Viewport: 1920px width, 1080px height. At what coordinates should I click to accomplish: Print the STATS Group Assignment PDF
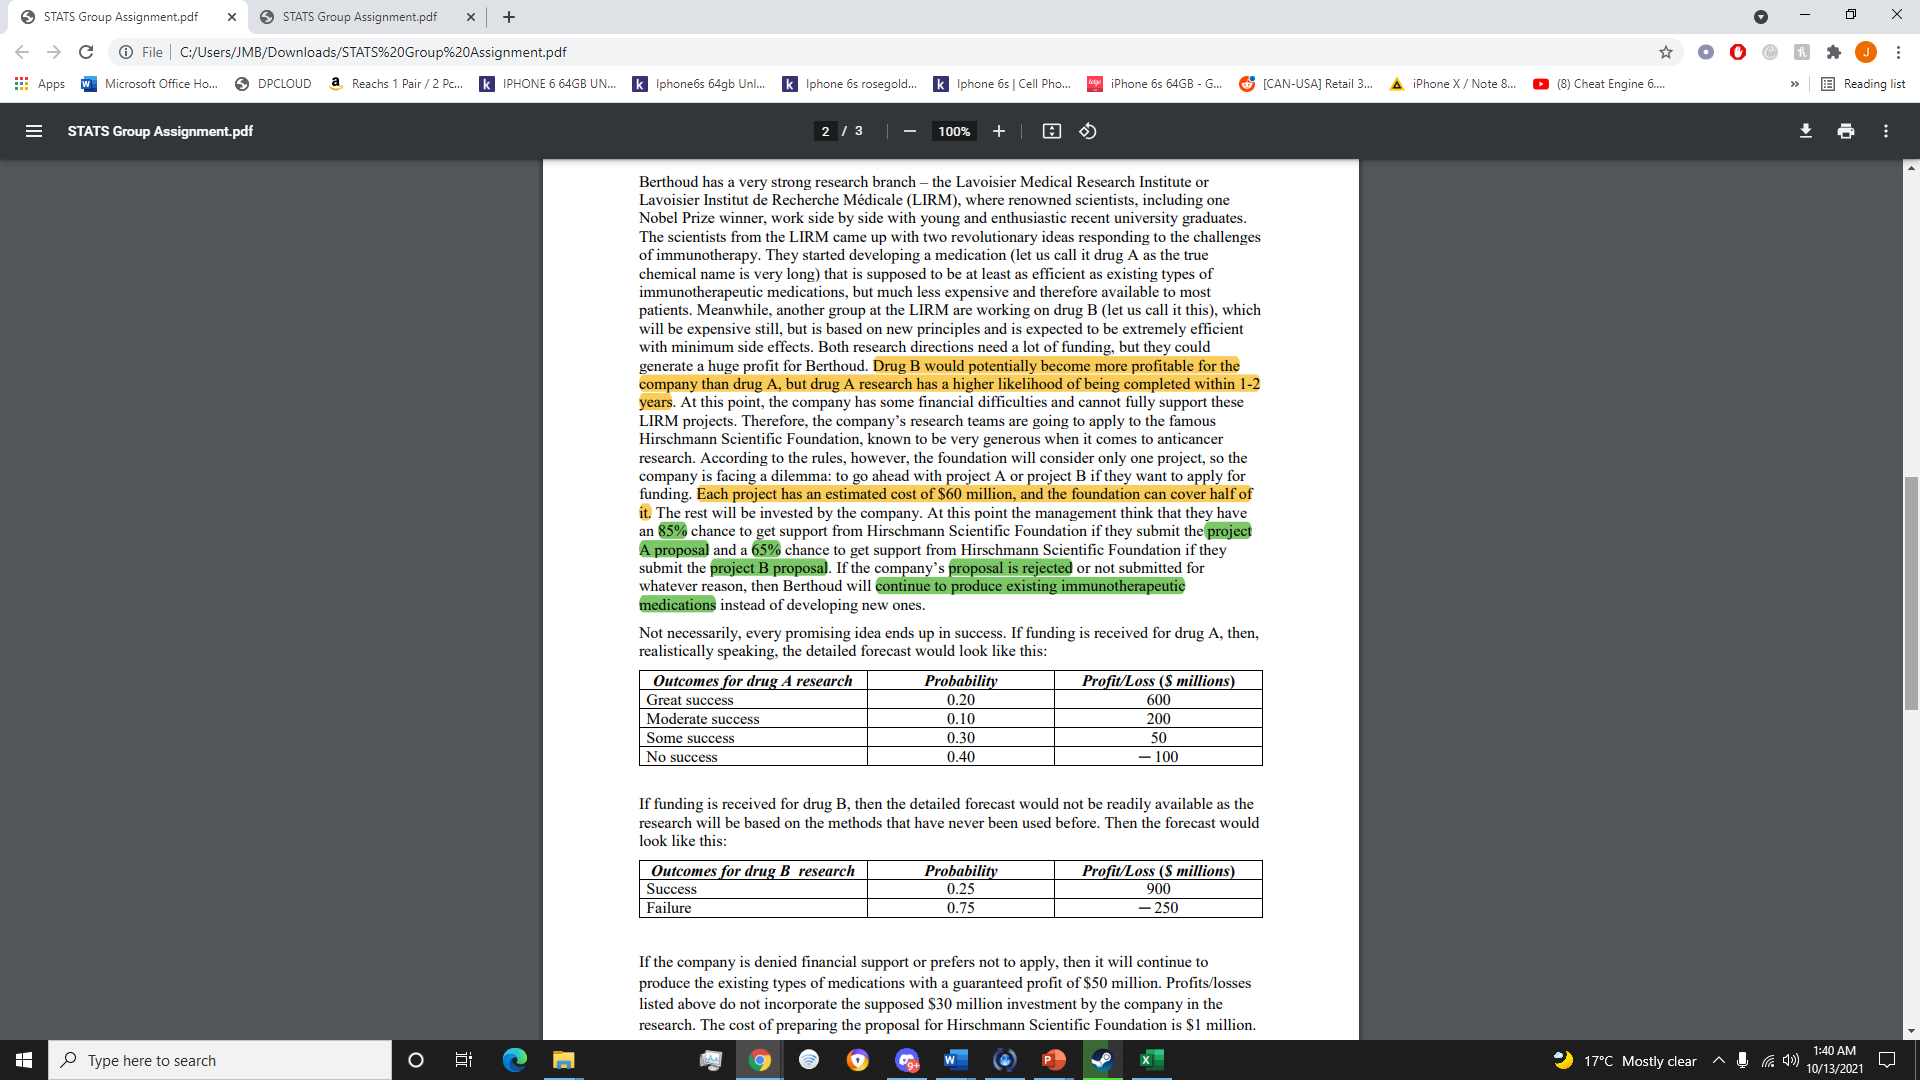coord(1846,130)
